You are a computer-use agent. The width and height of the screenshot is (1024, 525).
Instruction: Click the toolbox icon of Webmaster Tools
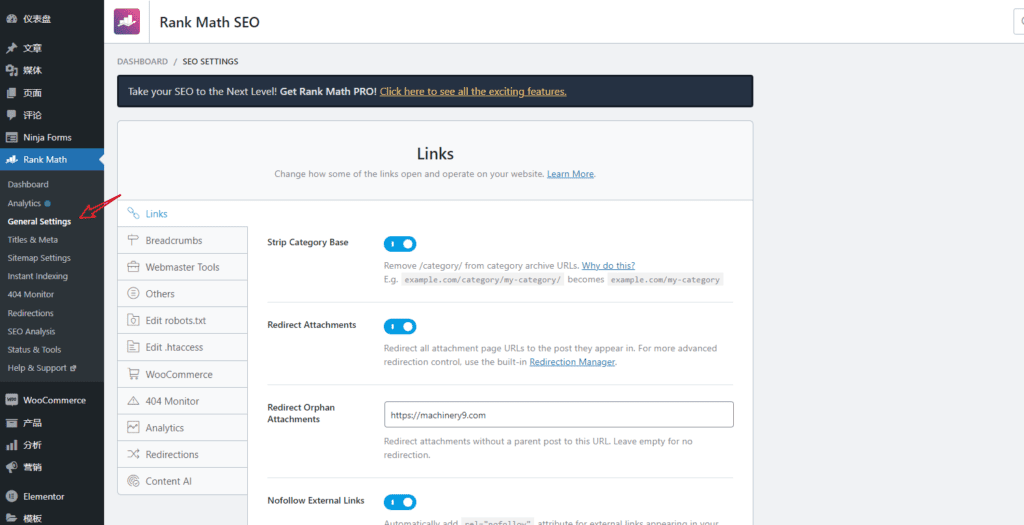coord(133,267)
